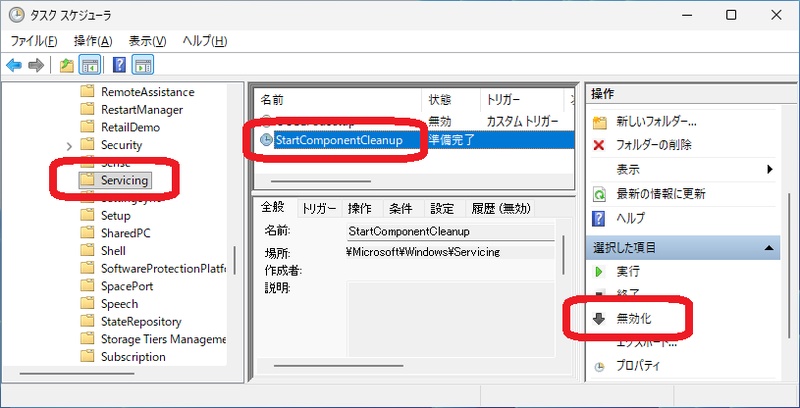
Task: Select the Subscription folder
Action: click(x=133, y=356)
